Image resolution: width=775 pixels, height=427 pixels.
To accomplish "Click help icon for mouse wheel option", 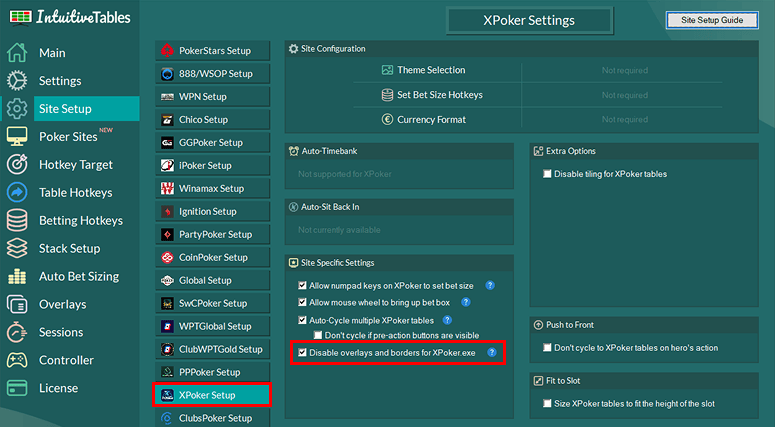I will 466,302.
